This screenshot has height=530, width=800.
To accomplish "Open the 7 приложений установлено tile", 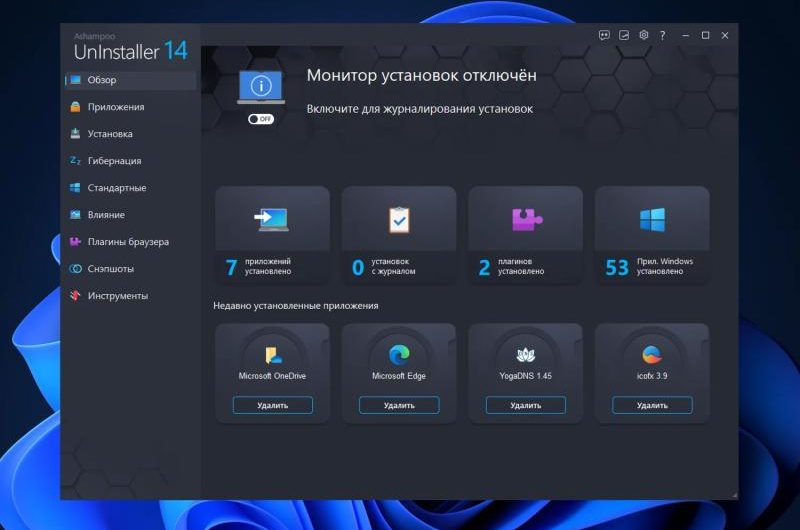I will point(272,235).
